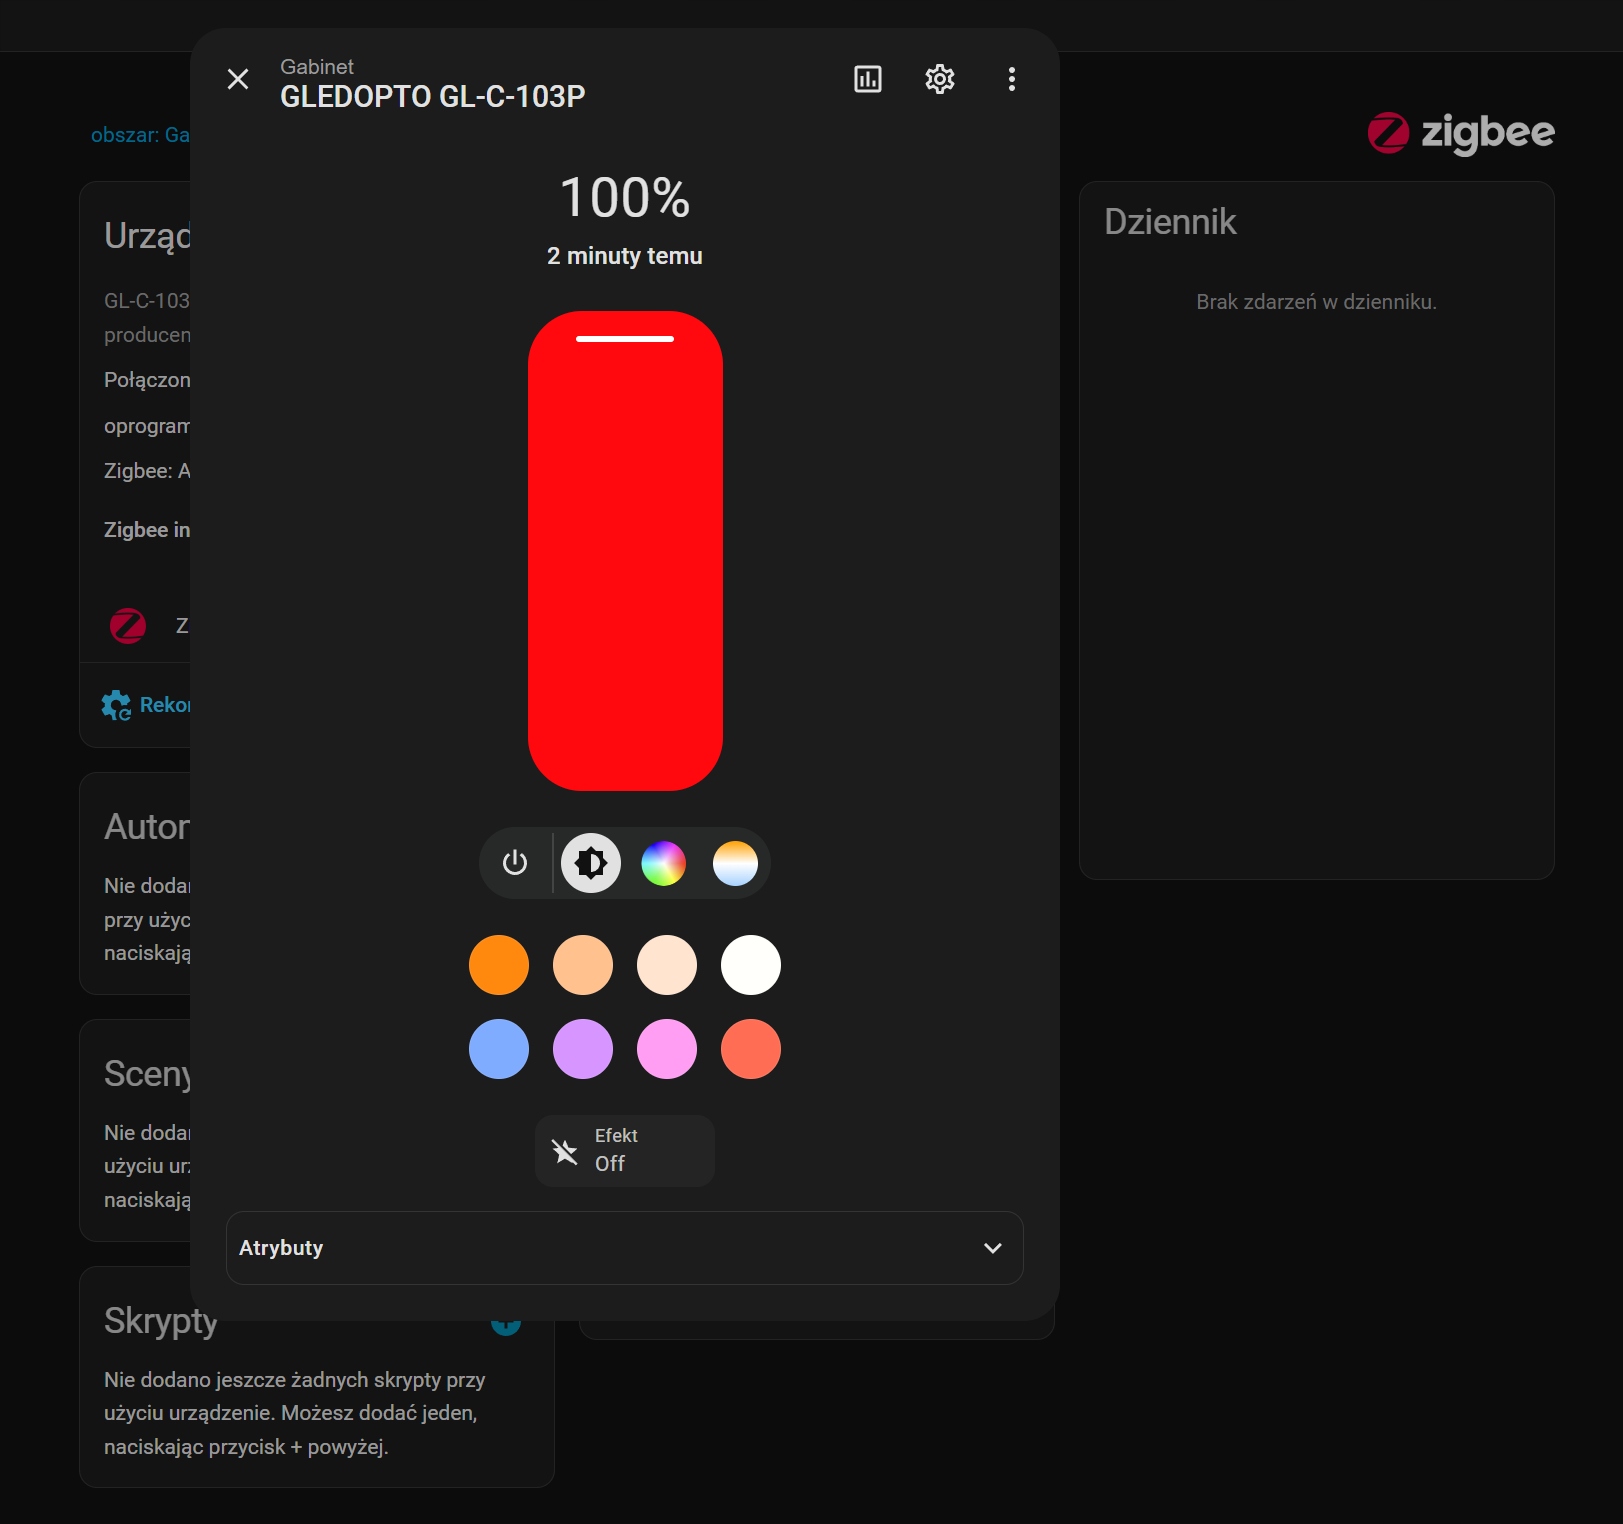Toggle the light power button

(515, 863)
